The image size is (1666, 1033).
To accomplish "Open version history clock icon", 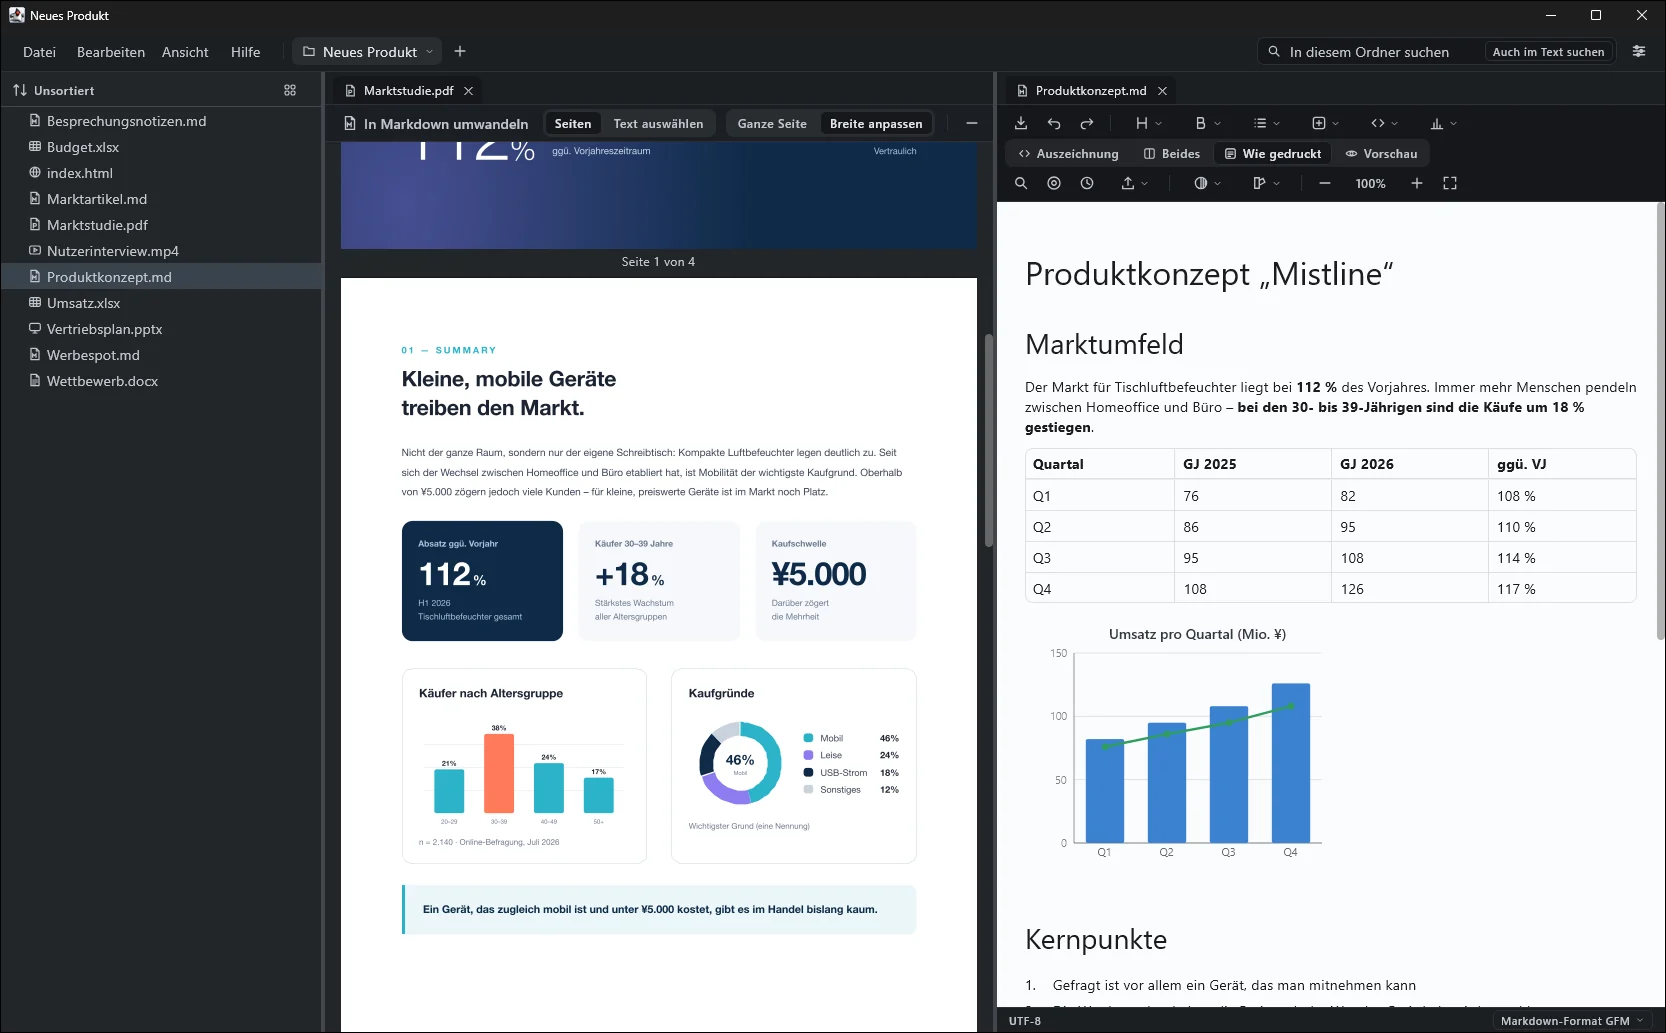I will 1087,183.
